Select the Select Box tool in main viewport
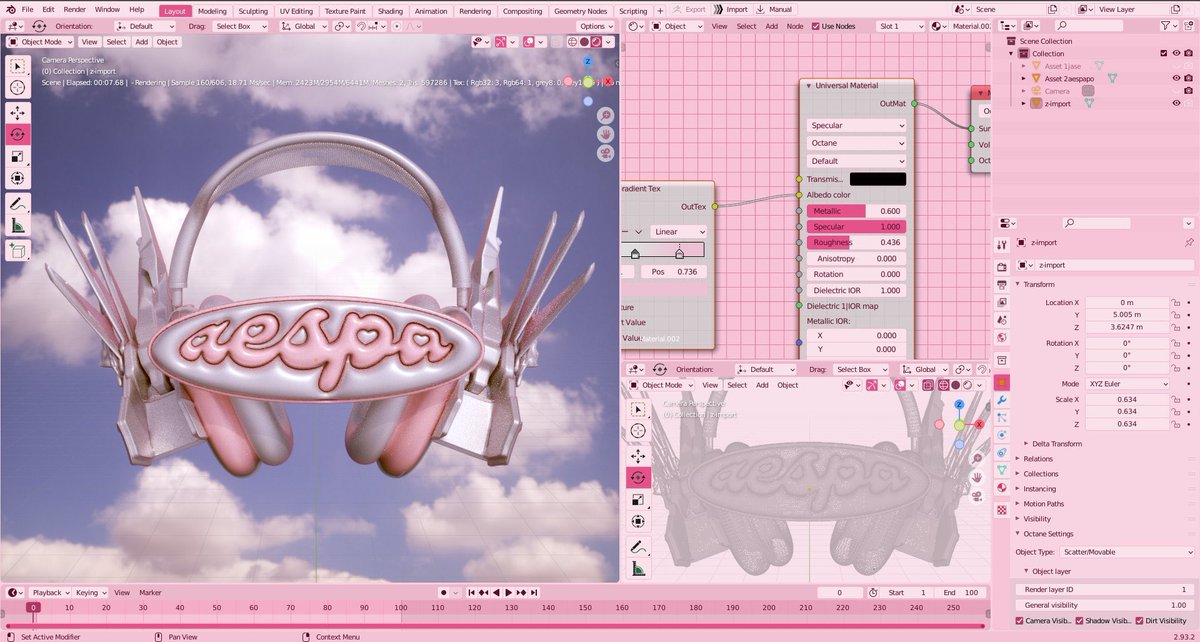 click(18, 66)
